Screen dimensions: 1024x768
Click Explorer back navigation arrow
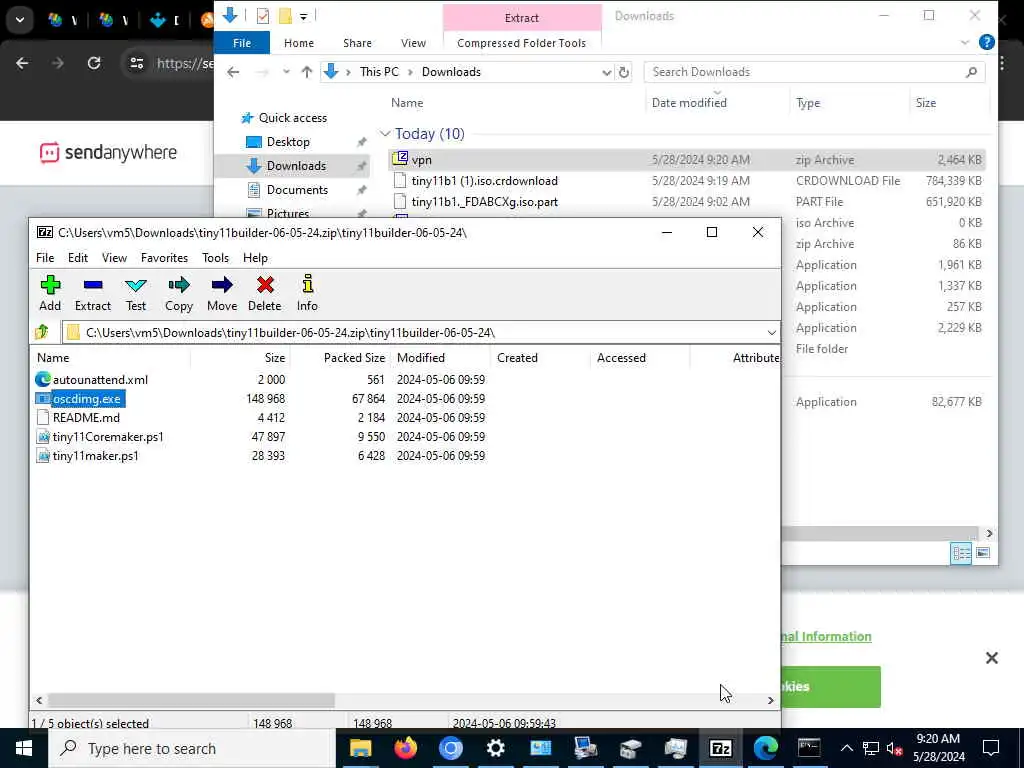233,72
